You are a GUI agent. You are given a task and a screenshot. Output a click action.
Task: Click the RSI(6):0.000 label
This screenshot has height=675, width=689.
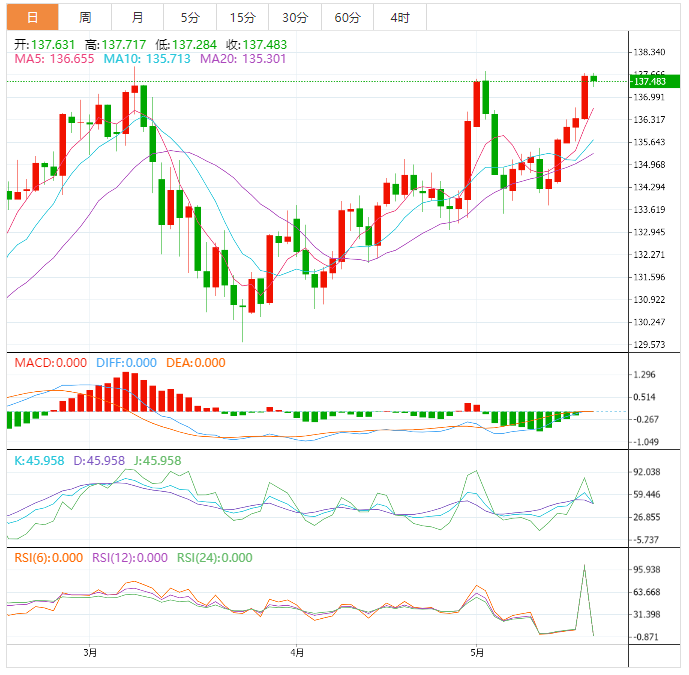[x=48, y=558]
